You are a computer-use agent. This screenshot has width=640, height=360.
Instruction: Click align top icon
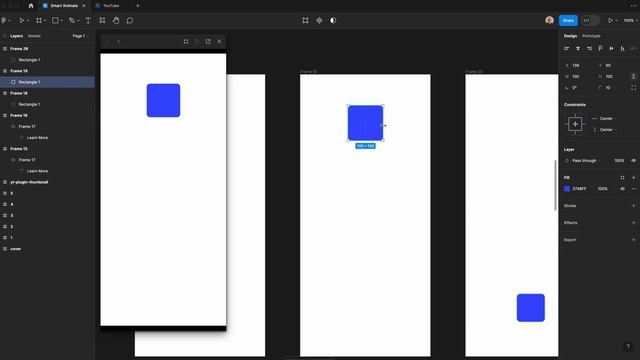[x=600, y=49]
